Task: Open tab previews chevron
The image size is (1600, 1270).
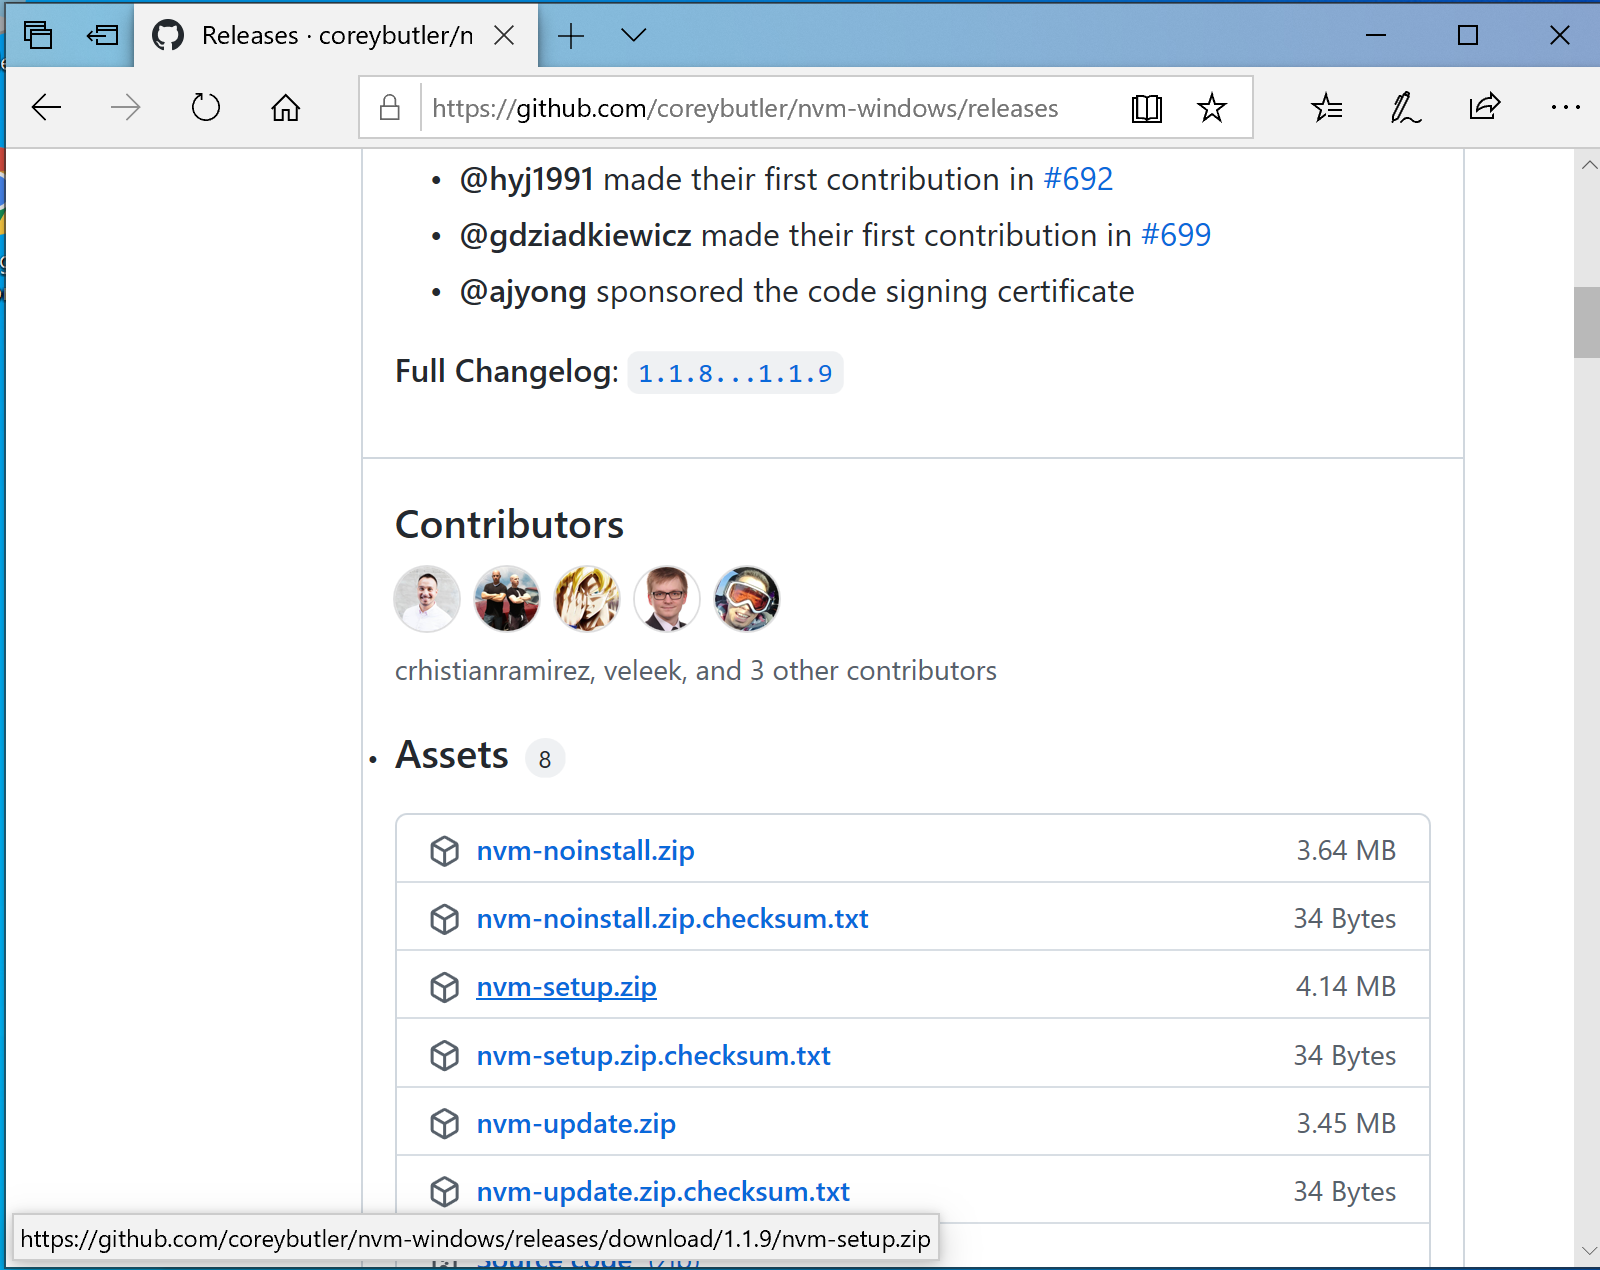Action: [x=634, y=36]
